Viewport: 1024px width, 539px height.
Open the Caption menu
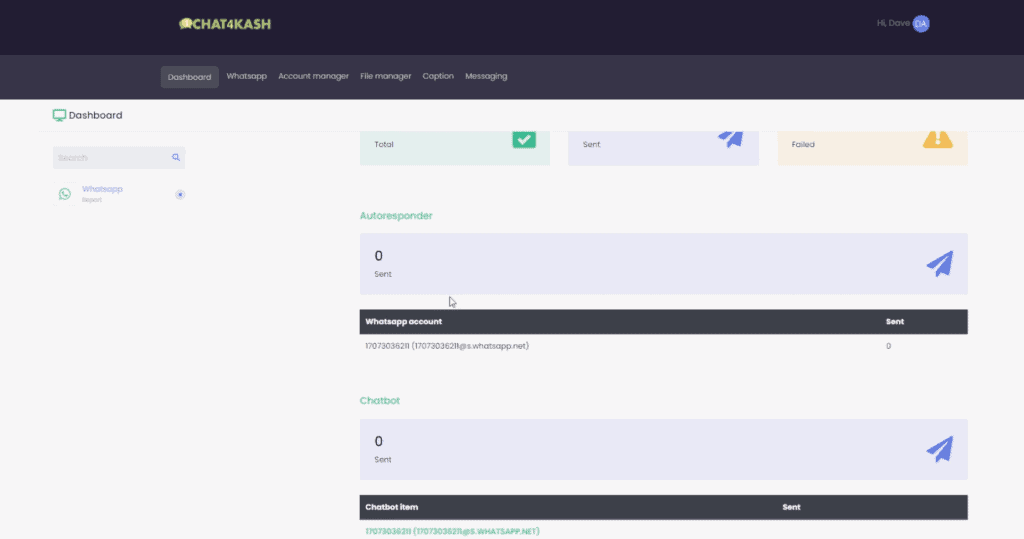click(x=438, y=76)
